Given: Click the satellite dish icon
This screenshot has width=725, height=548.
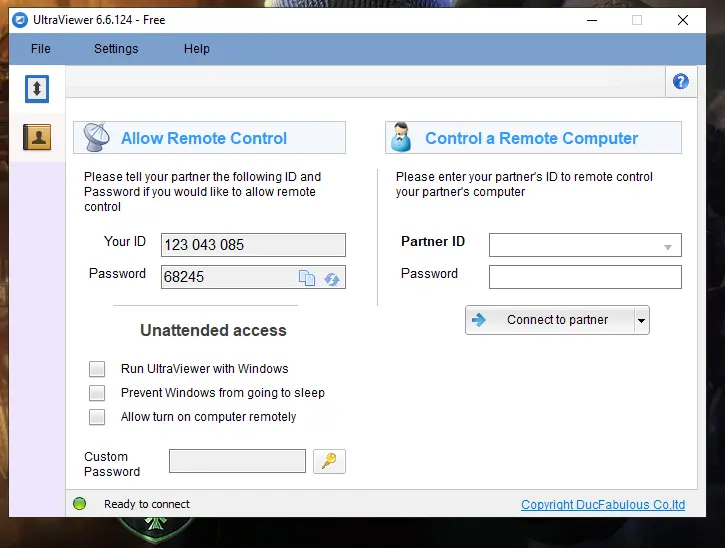Looking at the screenshot, I should [x=96, y=137].
